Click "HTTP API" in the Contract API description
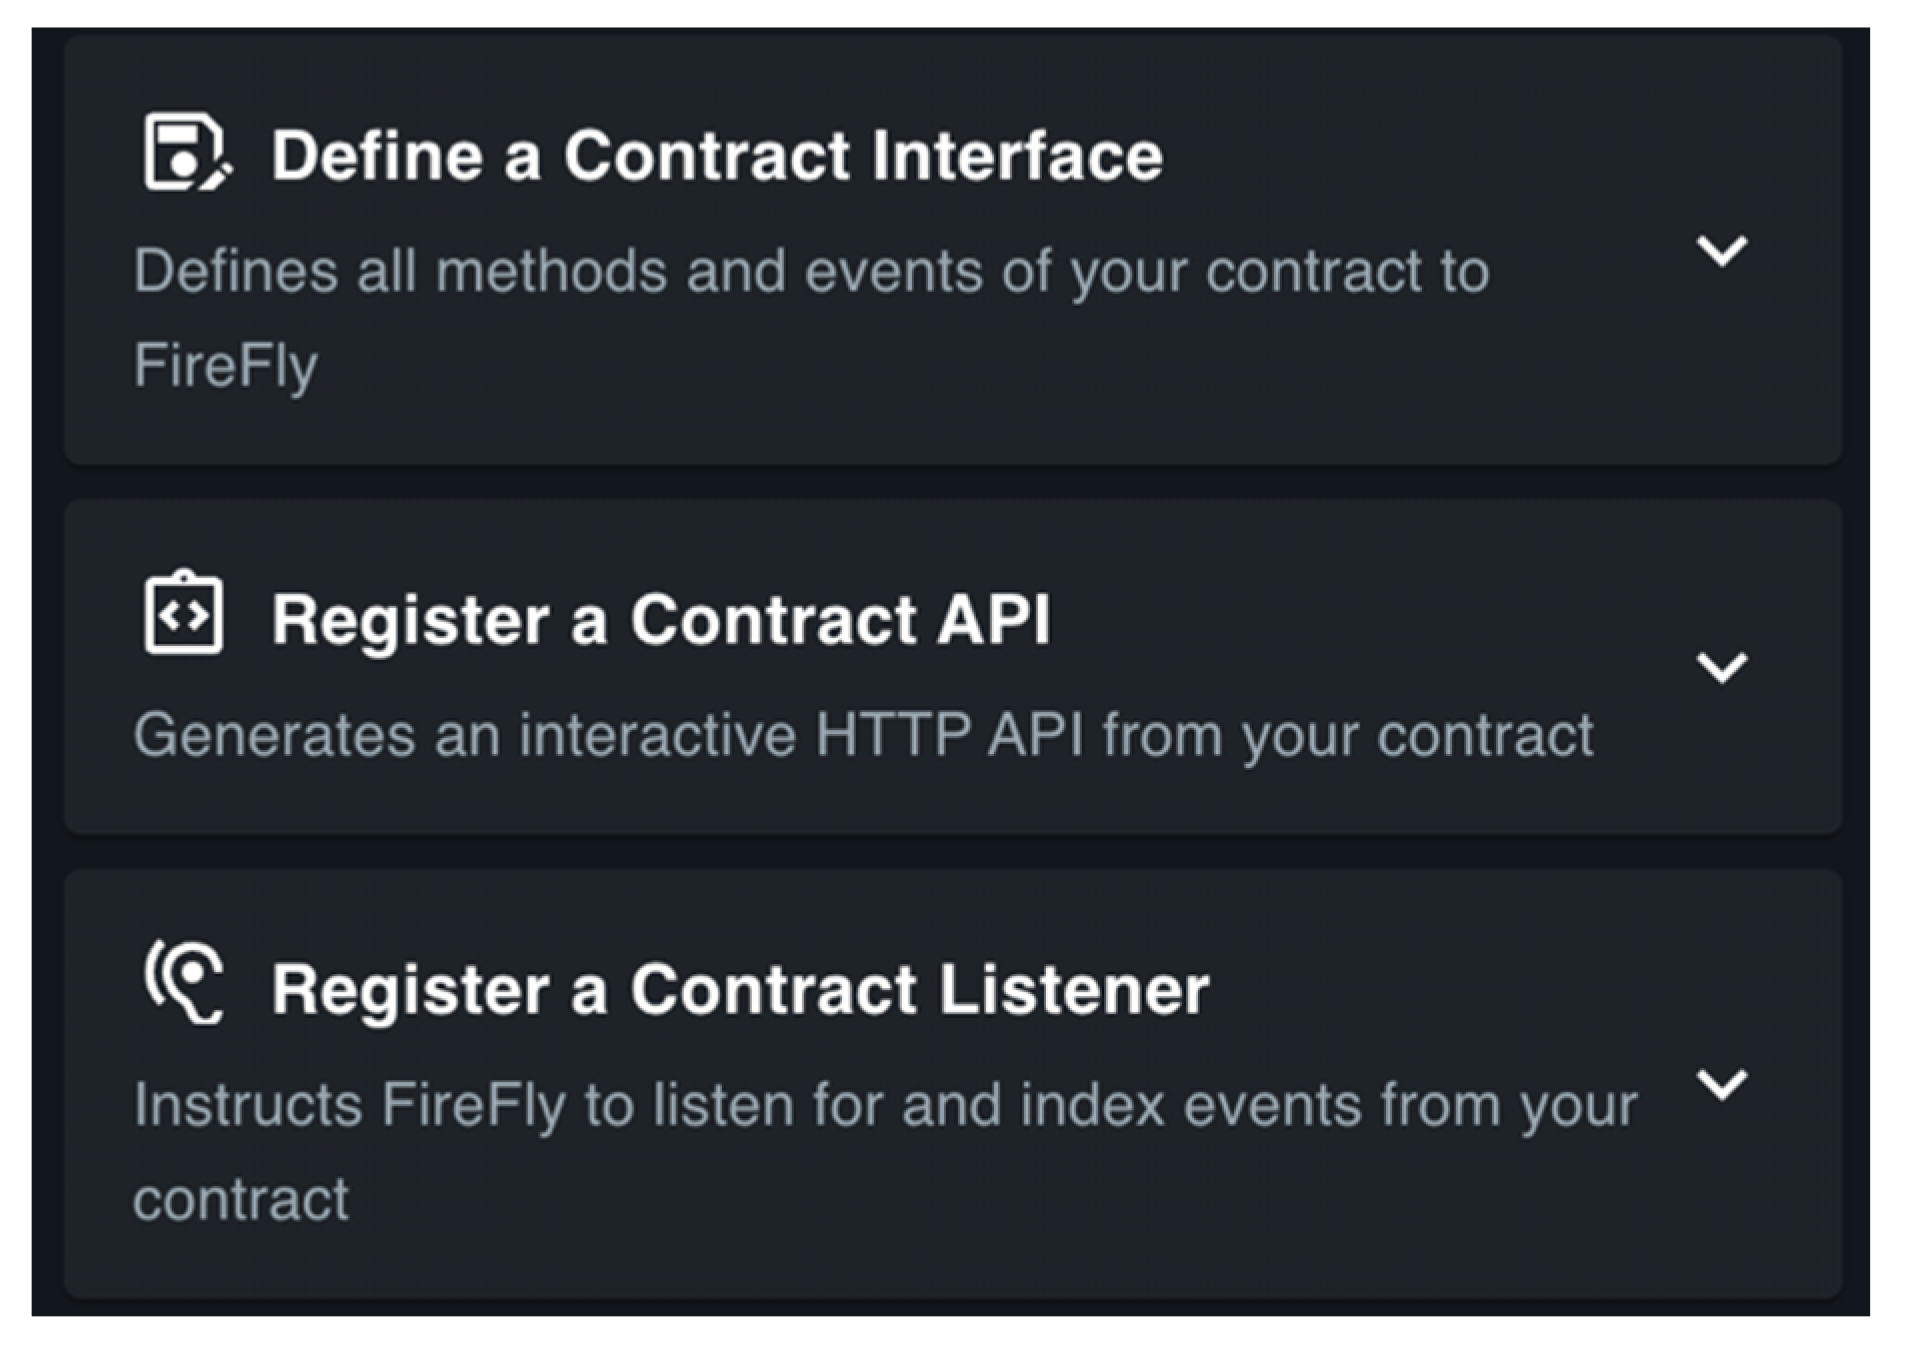This screenshot has height=1350, width=1906. point(949,735)
